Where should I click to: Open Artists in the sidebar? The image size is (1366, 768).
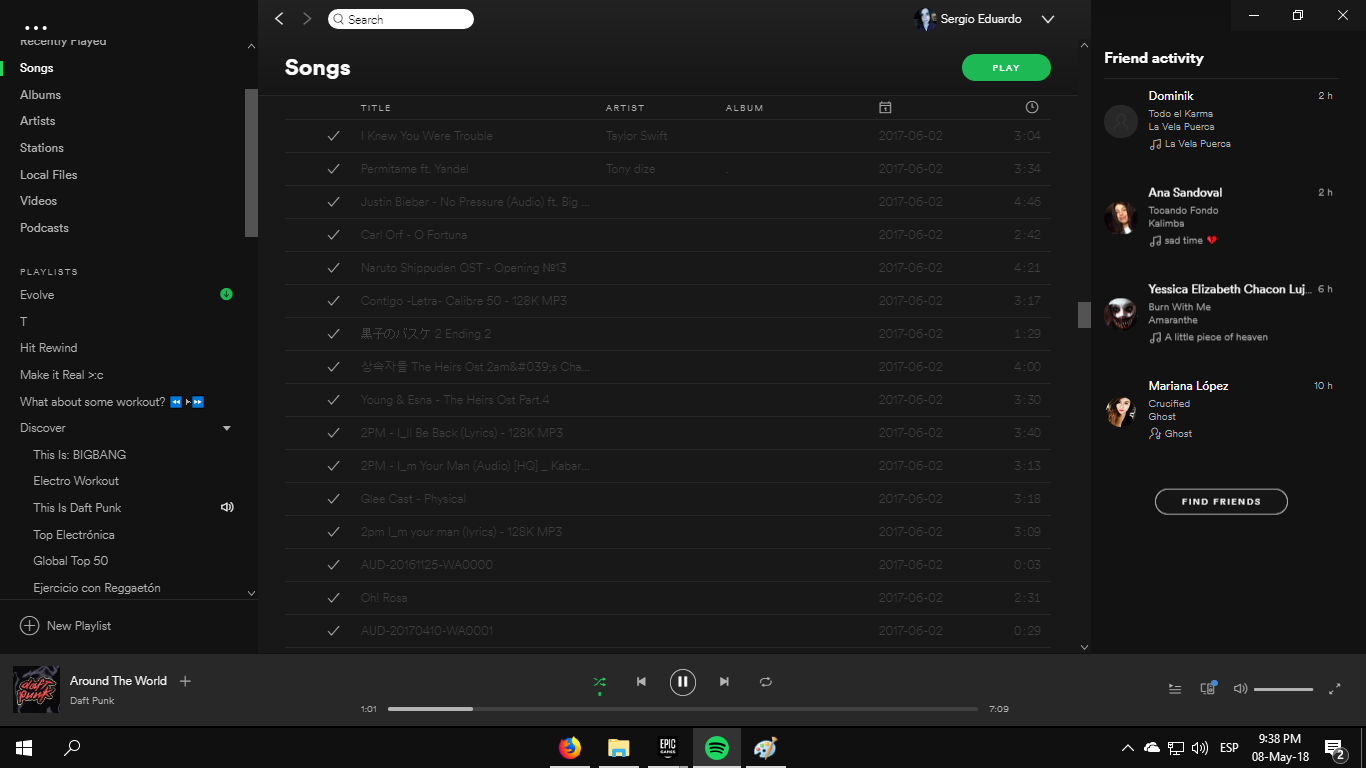(38, 121)
